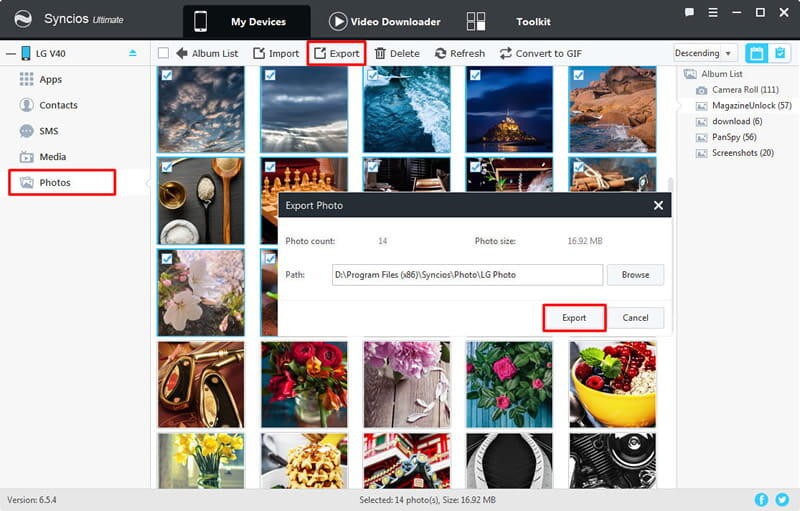Open MagazineUnlock (57) album
This screenshot has width=800, height=511.
coord(744,106)
